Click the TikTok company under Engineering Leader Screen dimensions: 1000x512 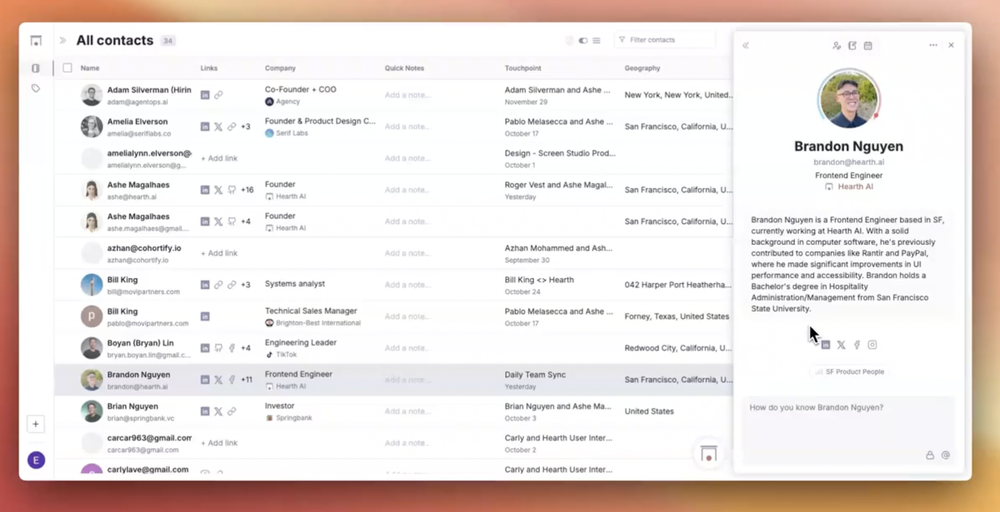coord(281,355)
